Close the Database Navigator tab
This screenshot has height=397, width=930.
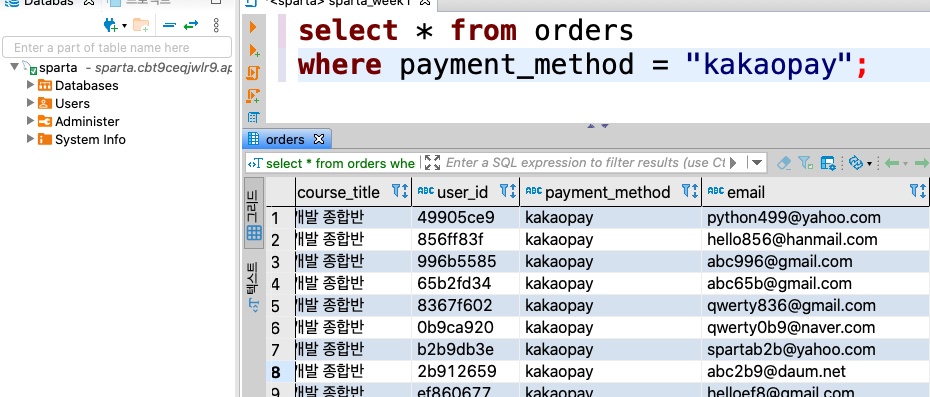point(89,2)
